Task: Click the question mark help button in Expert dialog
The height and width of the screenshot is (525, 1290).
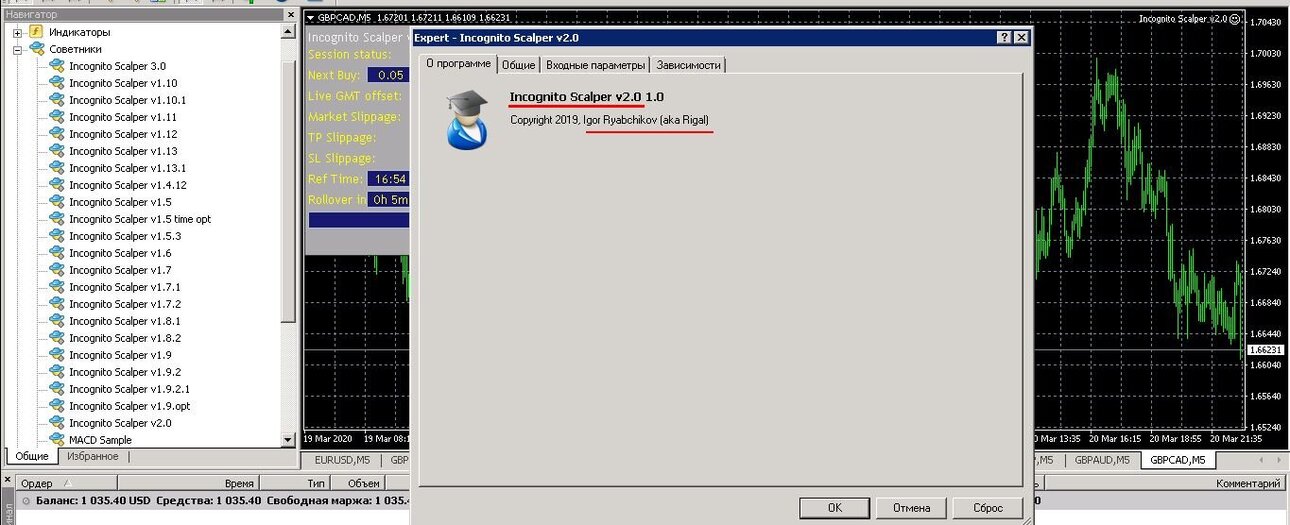Action: [1004, 37]
